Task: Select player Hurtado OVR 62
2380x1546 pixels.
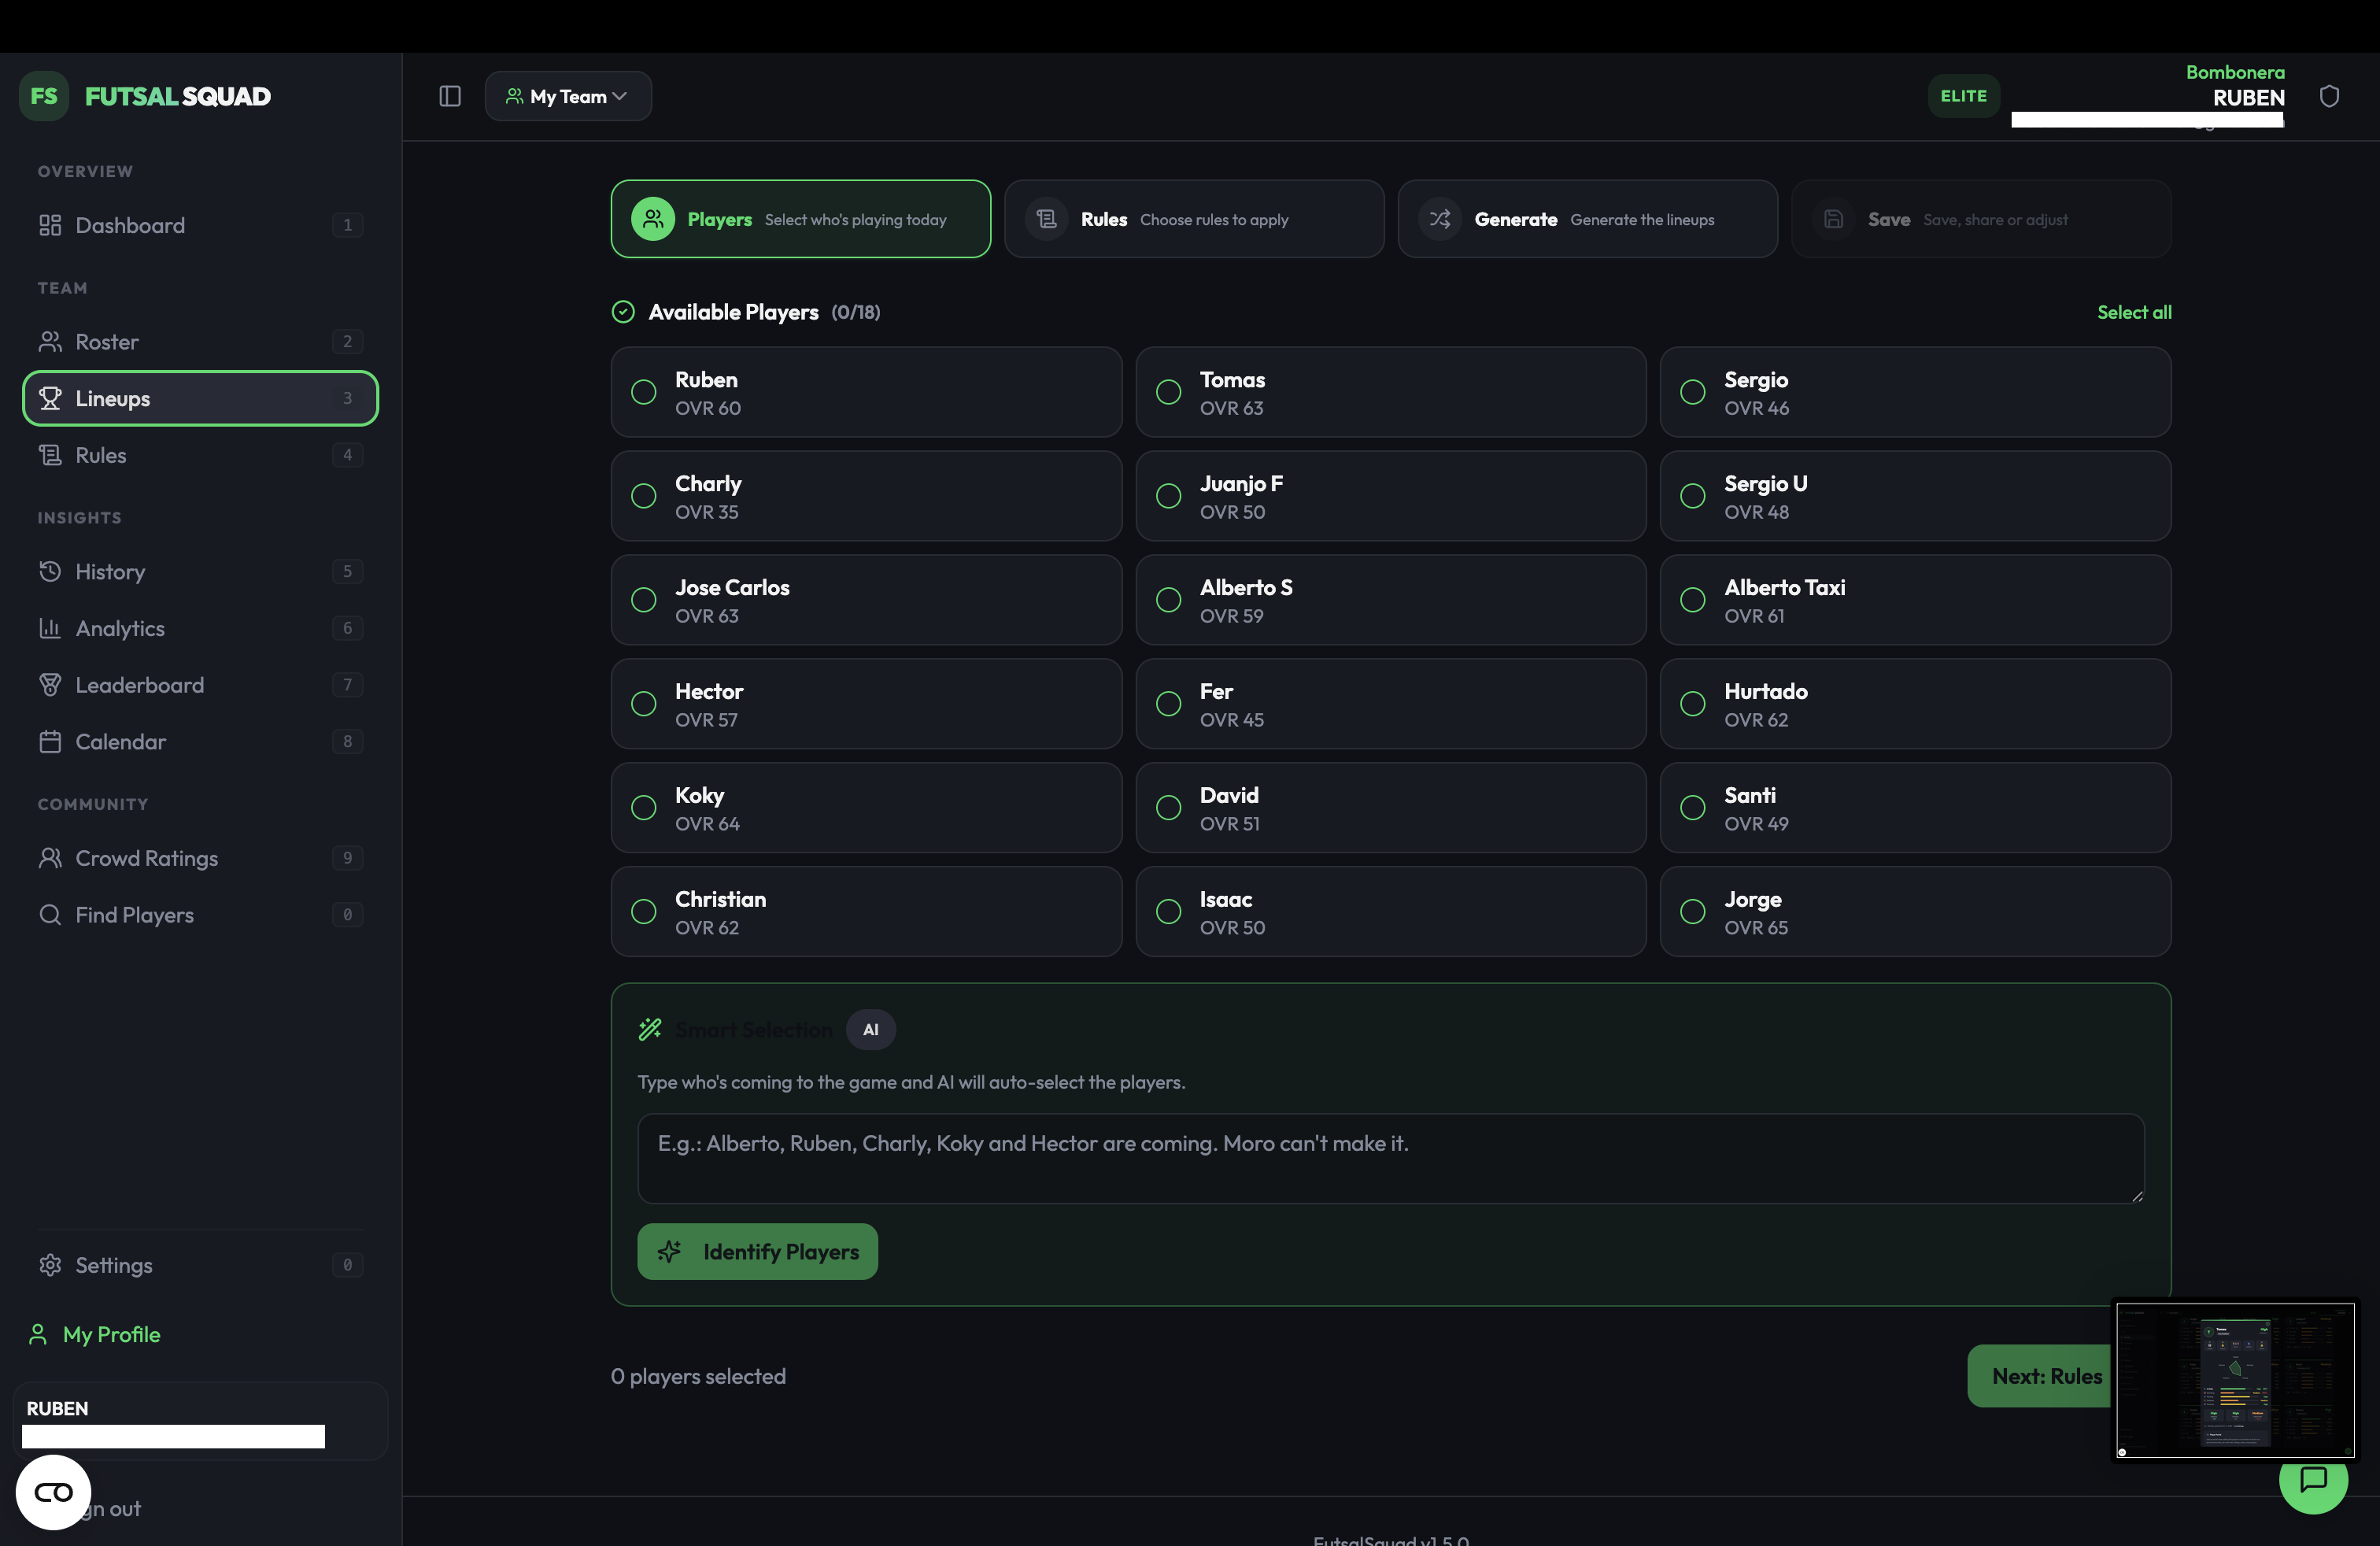Action: (x=1915, y=704)
